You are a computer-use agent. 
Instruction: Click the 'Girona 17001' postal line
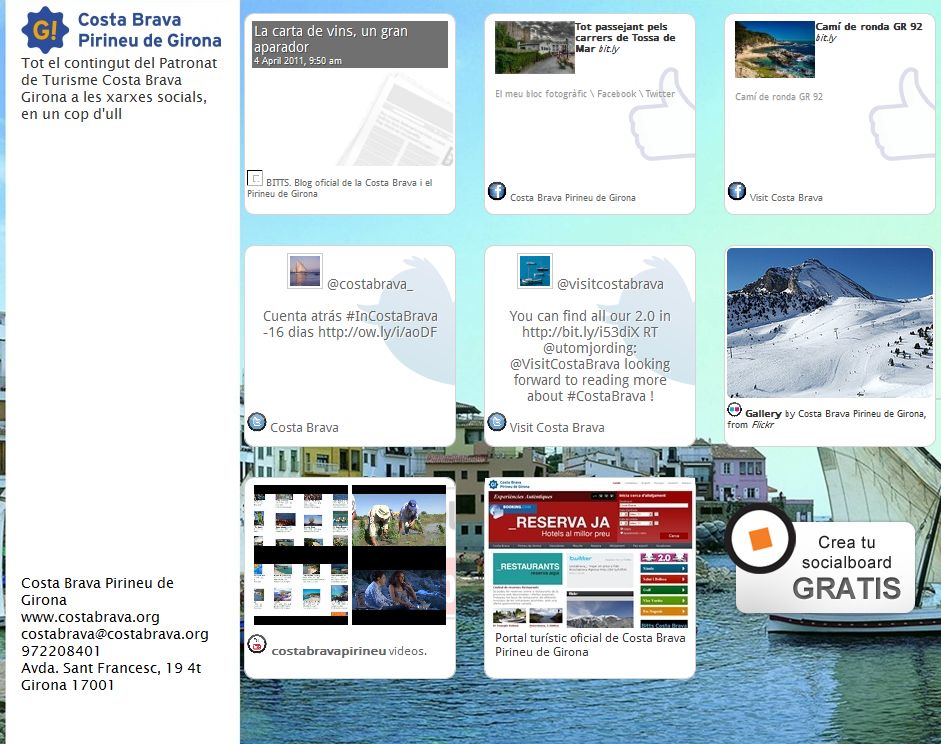click(x=67, y=685)
